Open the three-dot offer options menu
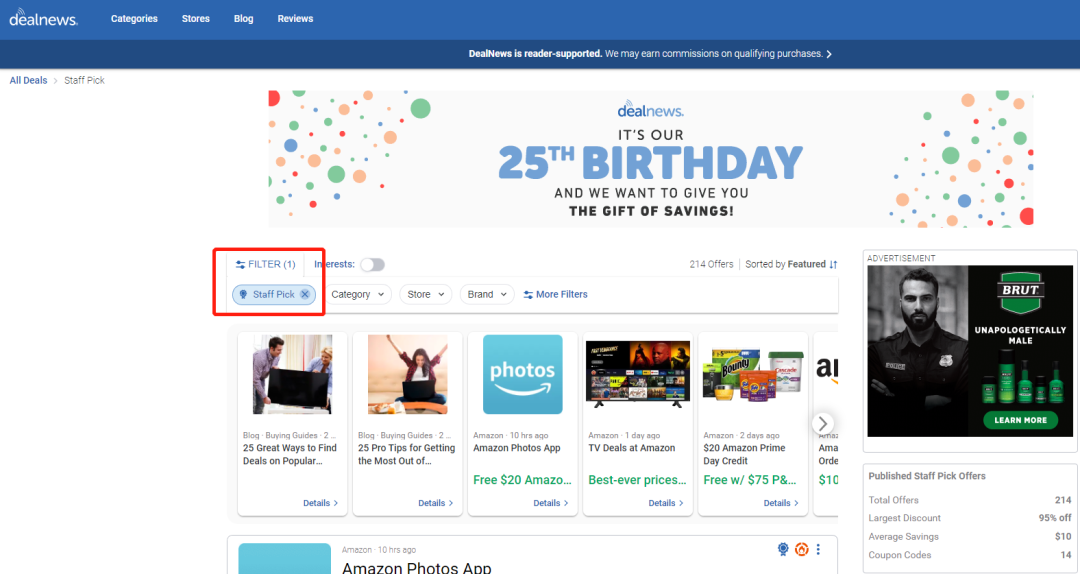Screen dimensions: 1080x574 point(818,549)
